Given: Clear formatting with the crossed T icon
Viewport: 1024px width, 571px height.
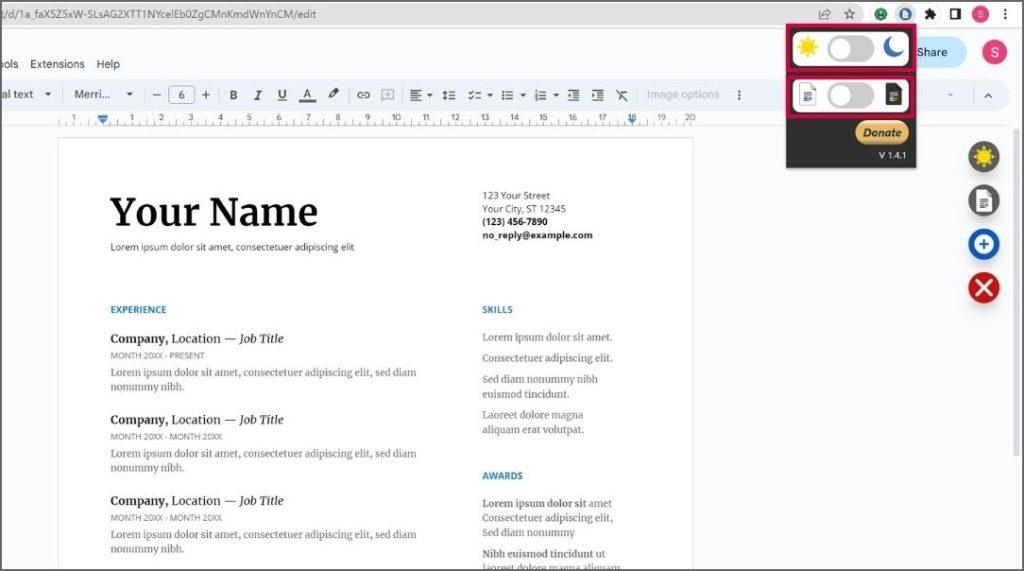Looking at the screenshot, I should tap(622, 95).
